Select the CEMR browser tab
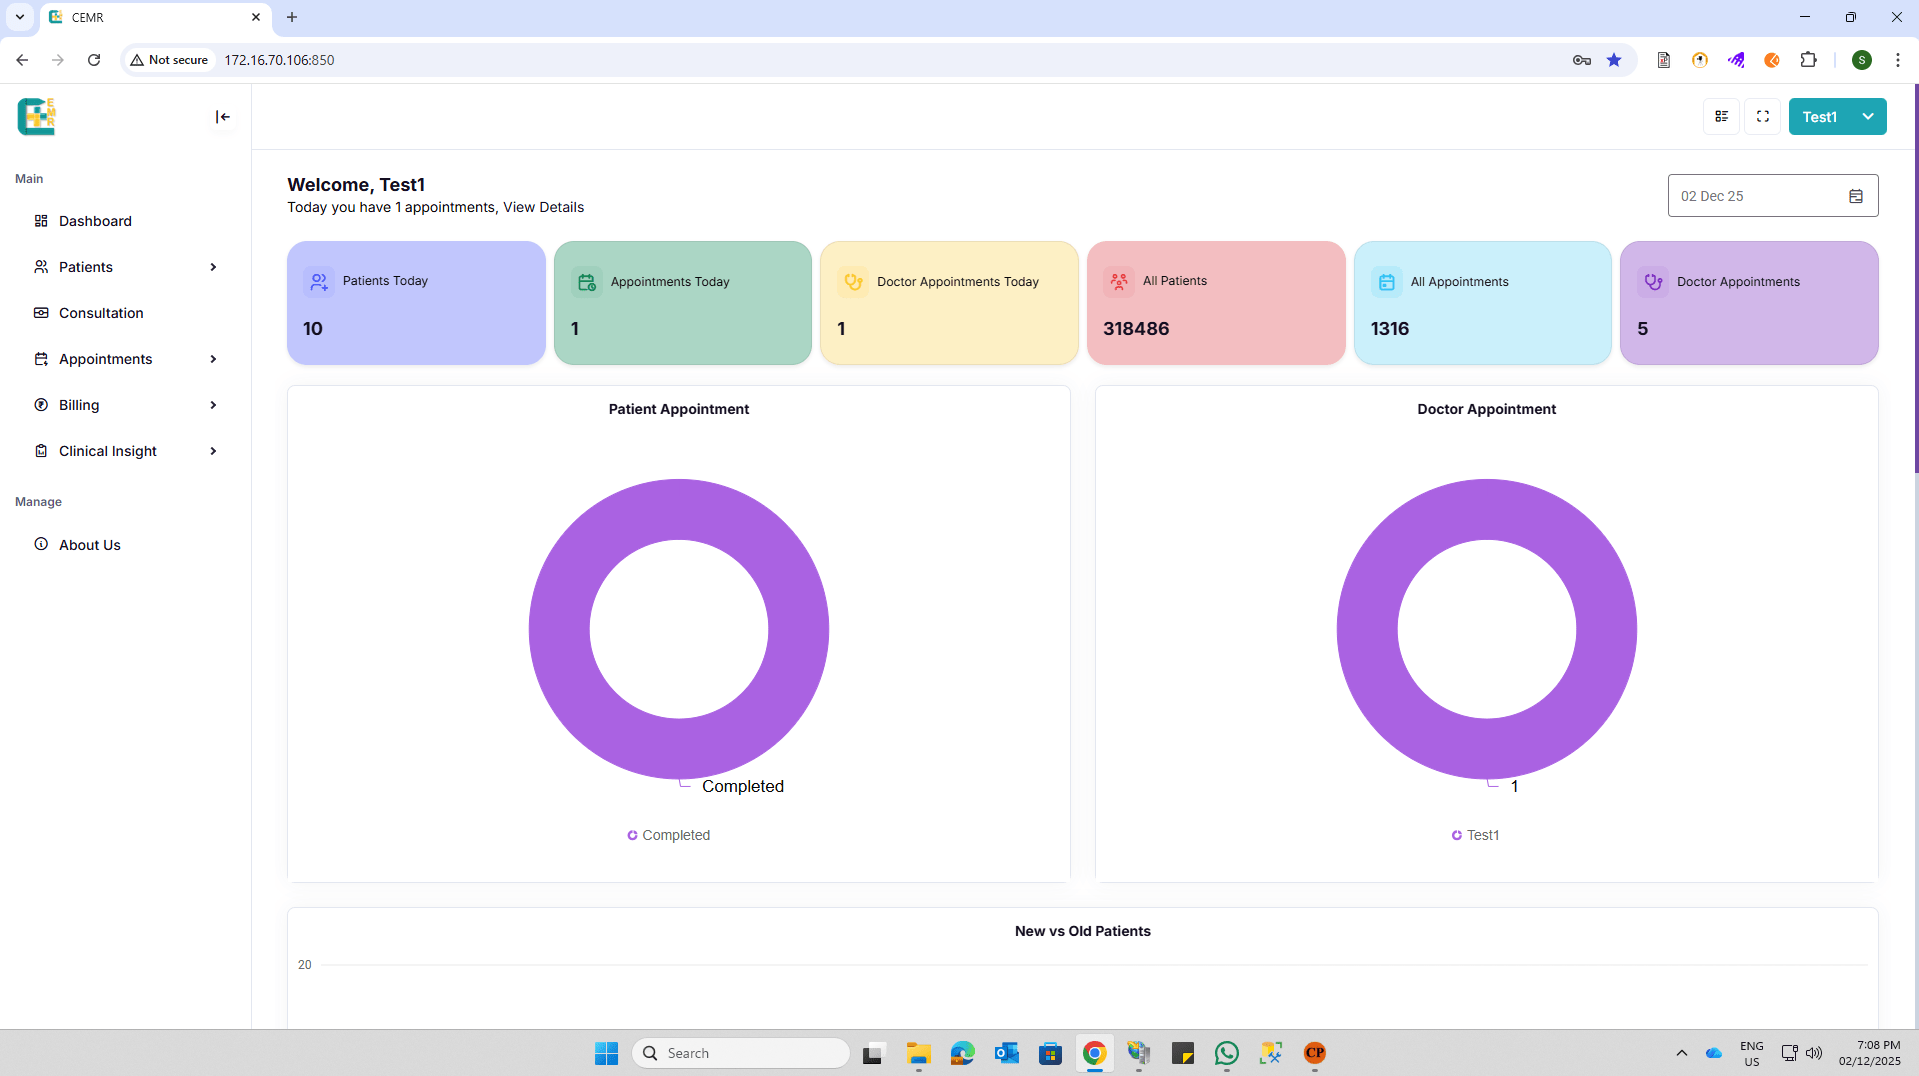Viewport: 1919px width, 1076px height. pyautogui.click(x=156, y=17)
